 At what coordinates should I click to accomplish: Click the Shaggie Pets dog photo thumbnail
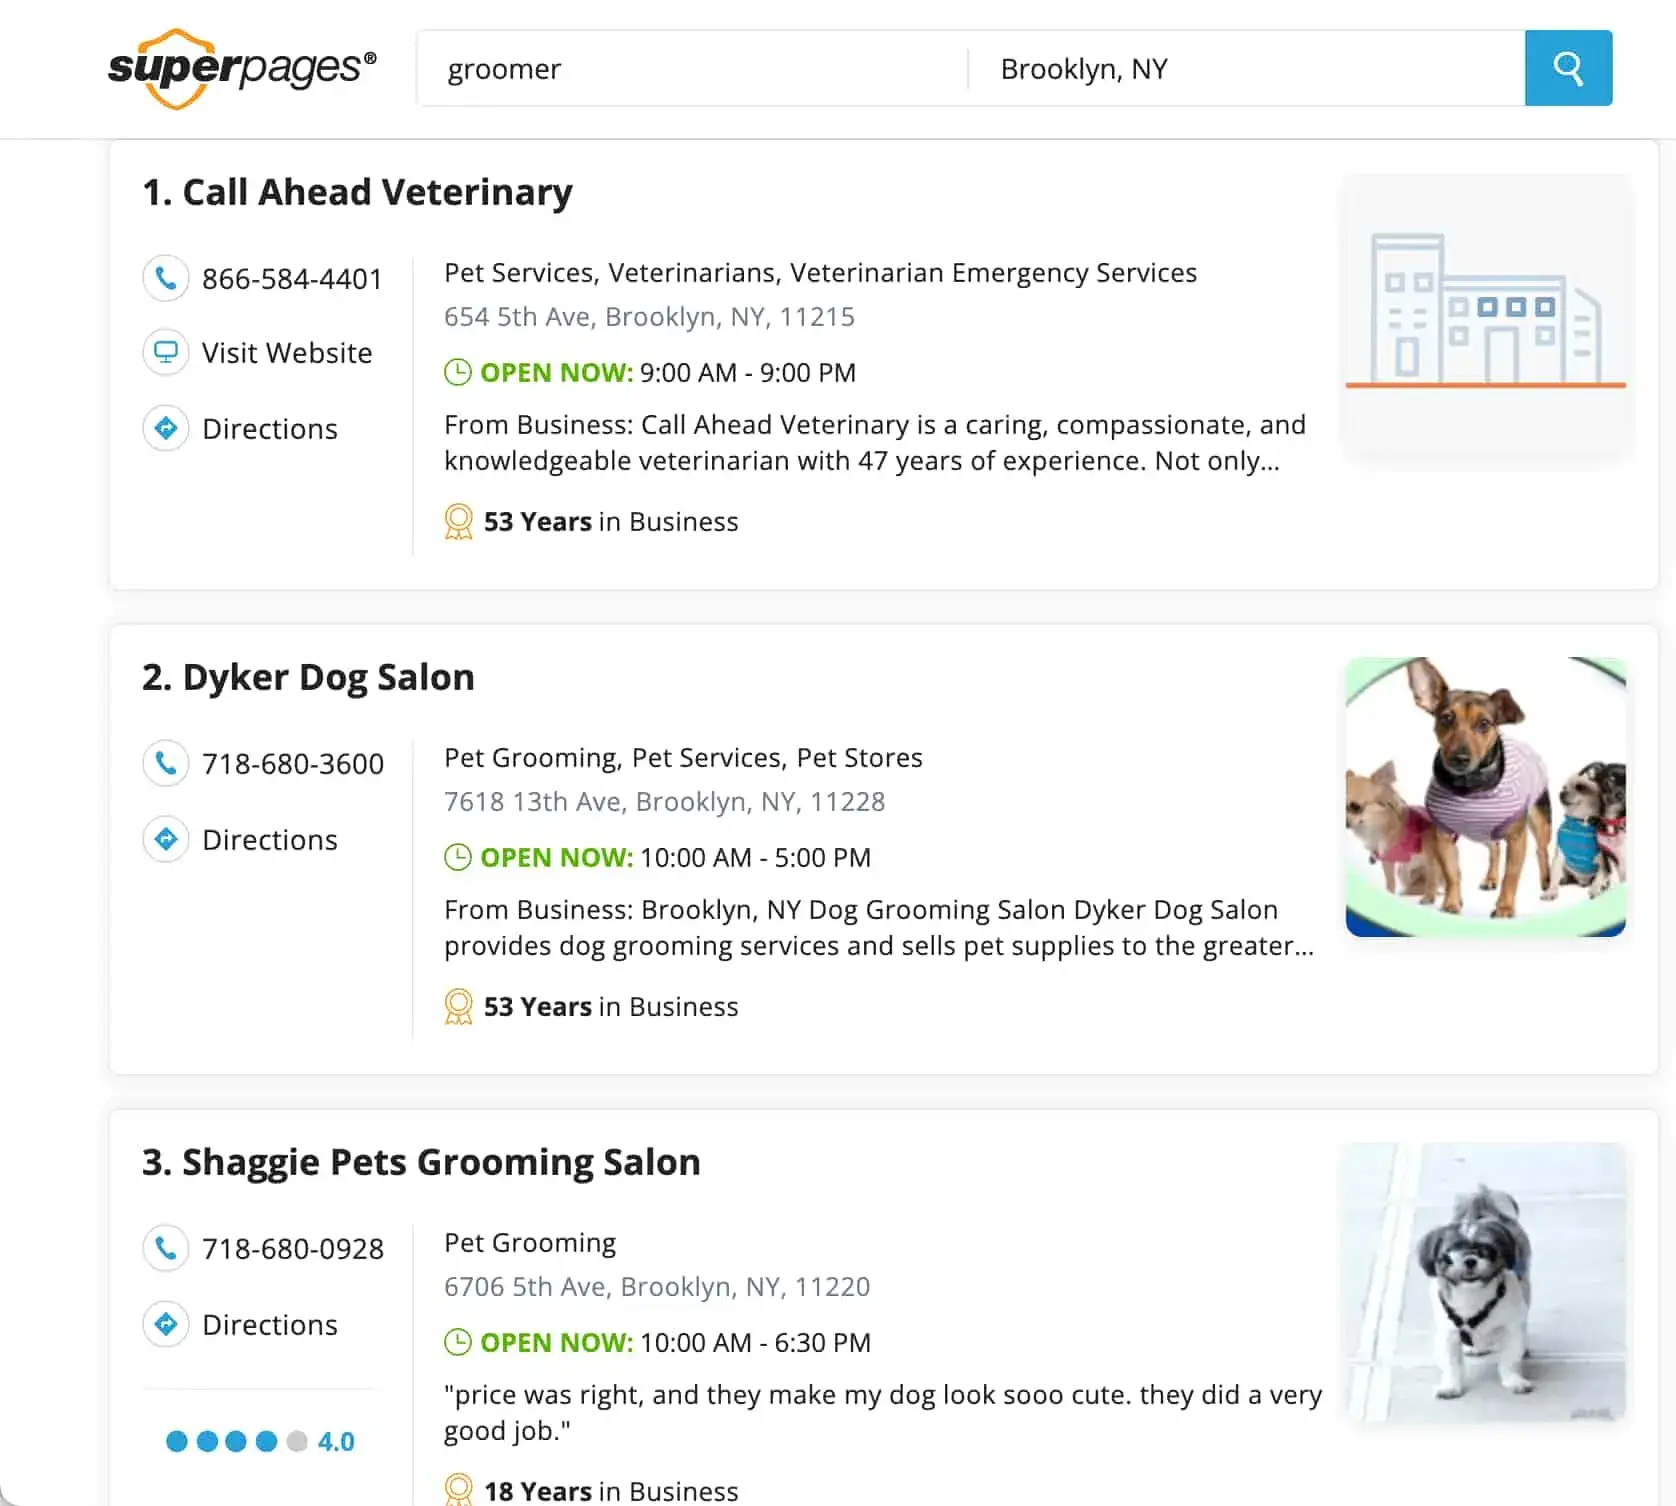1485,1282
